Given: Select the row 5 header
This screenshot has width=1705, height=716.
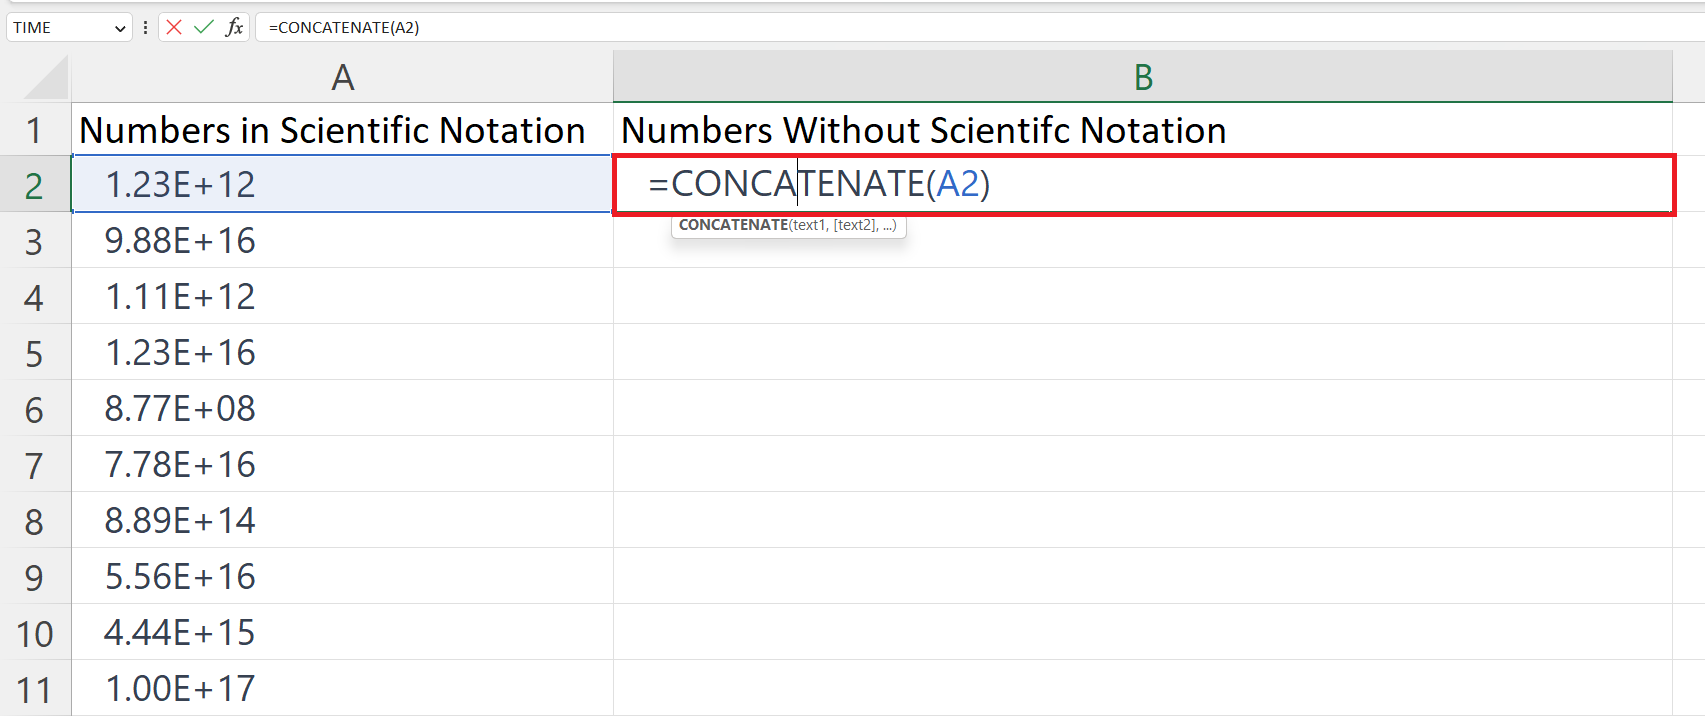Looking at the screenshot, I should point(35,354).
